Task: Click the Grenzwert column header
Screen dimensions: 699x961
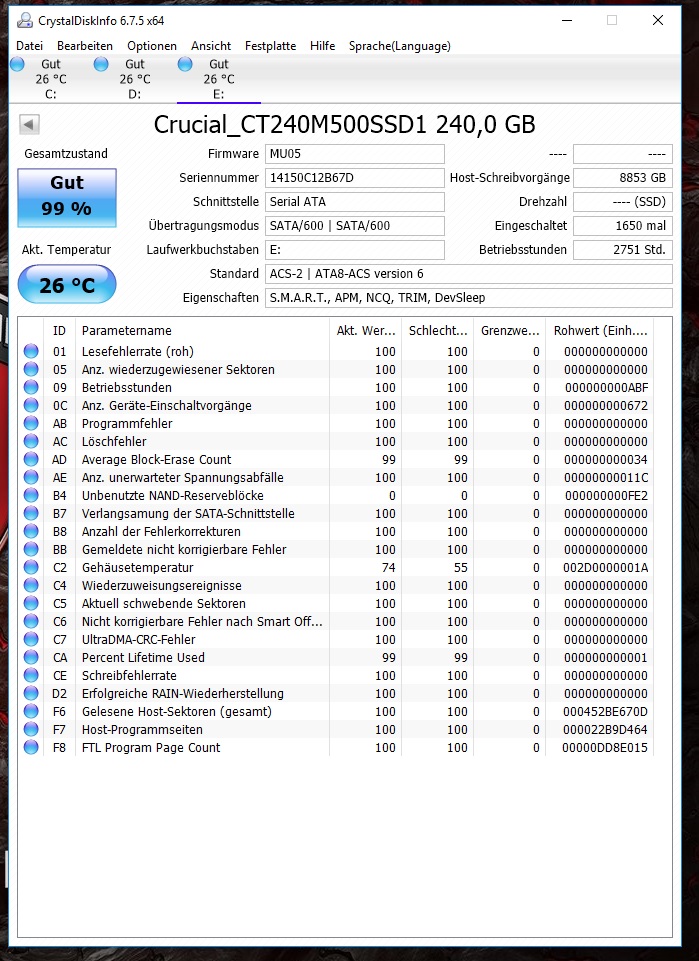Action: click(510, 330)
